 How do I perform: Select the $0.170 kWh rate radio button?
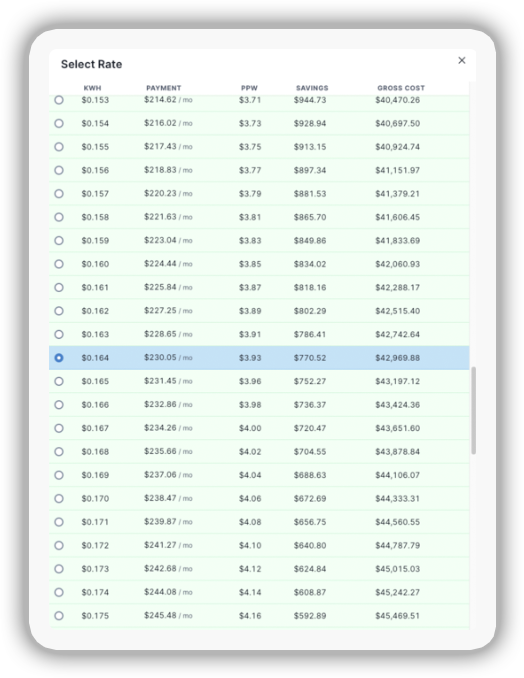click(59, 499)
